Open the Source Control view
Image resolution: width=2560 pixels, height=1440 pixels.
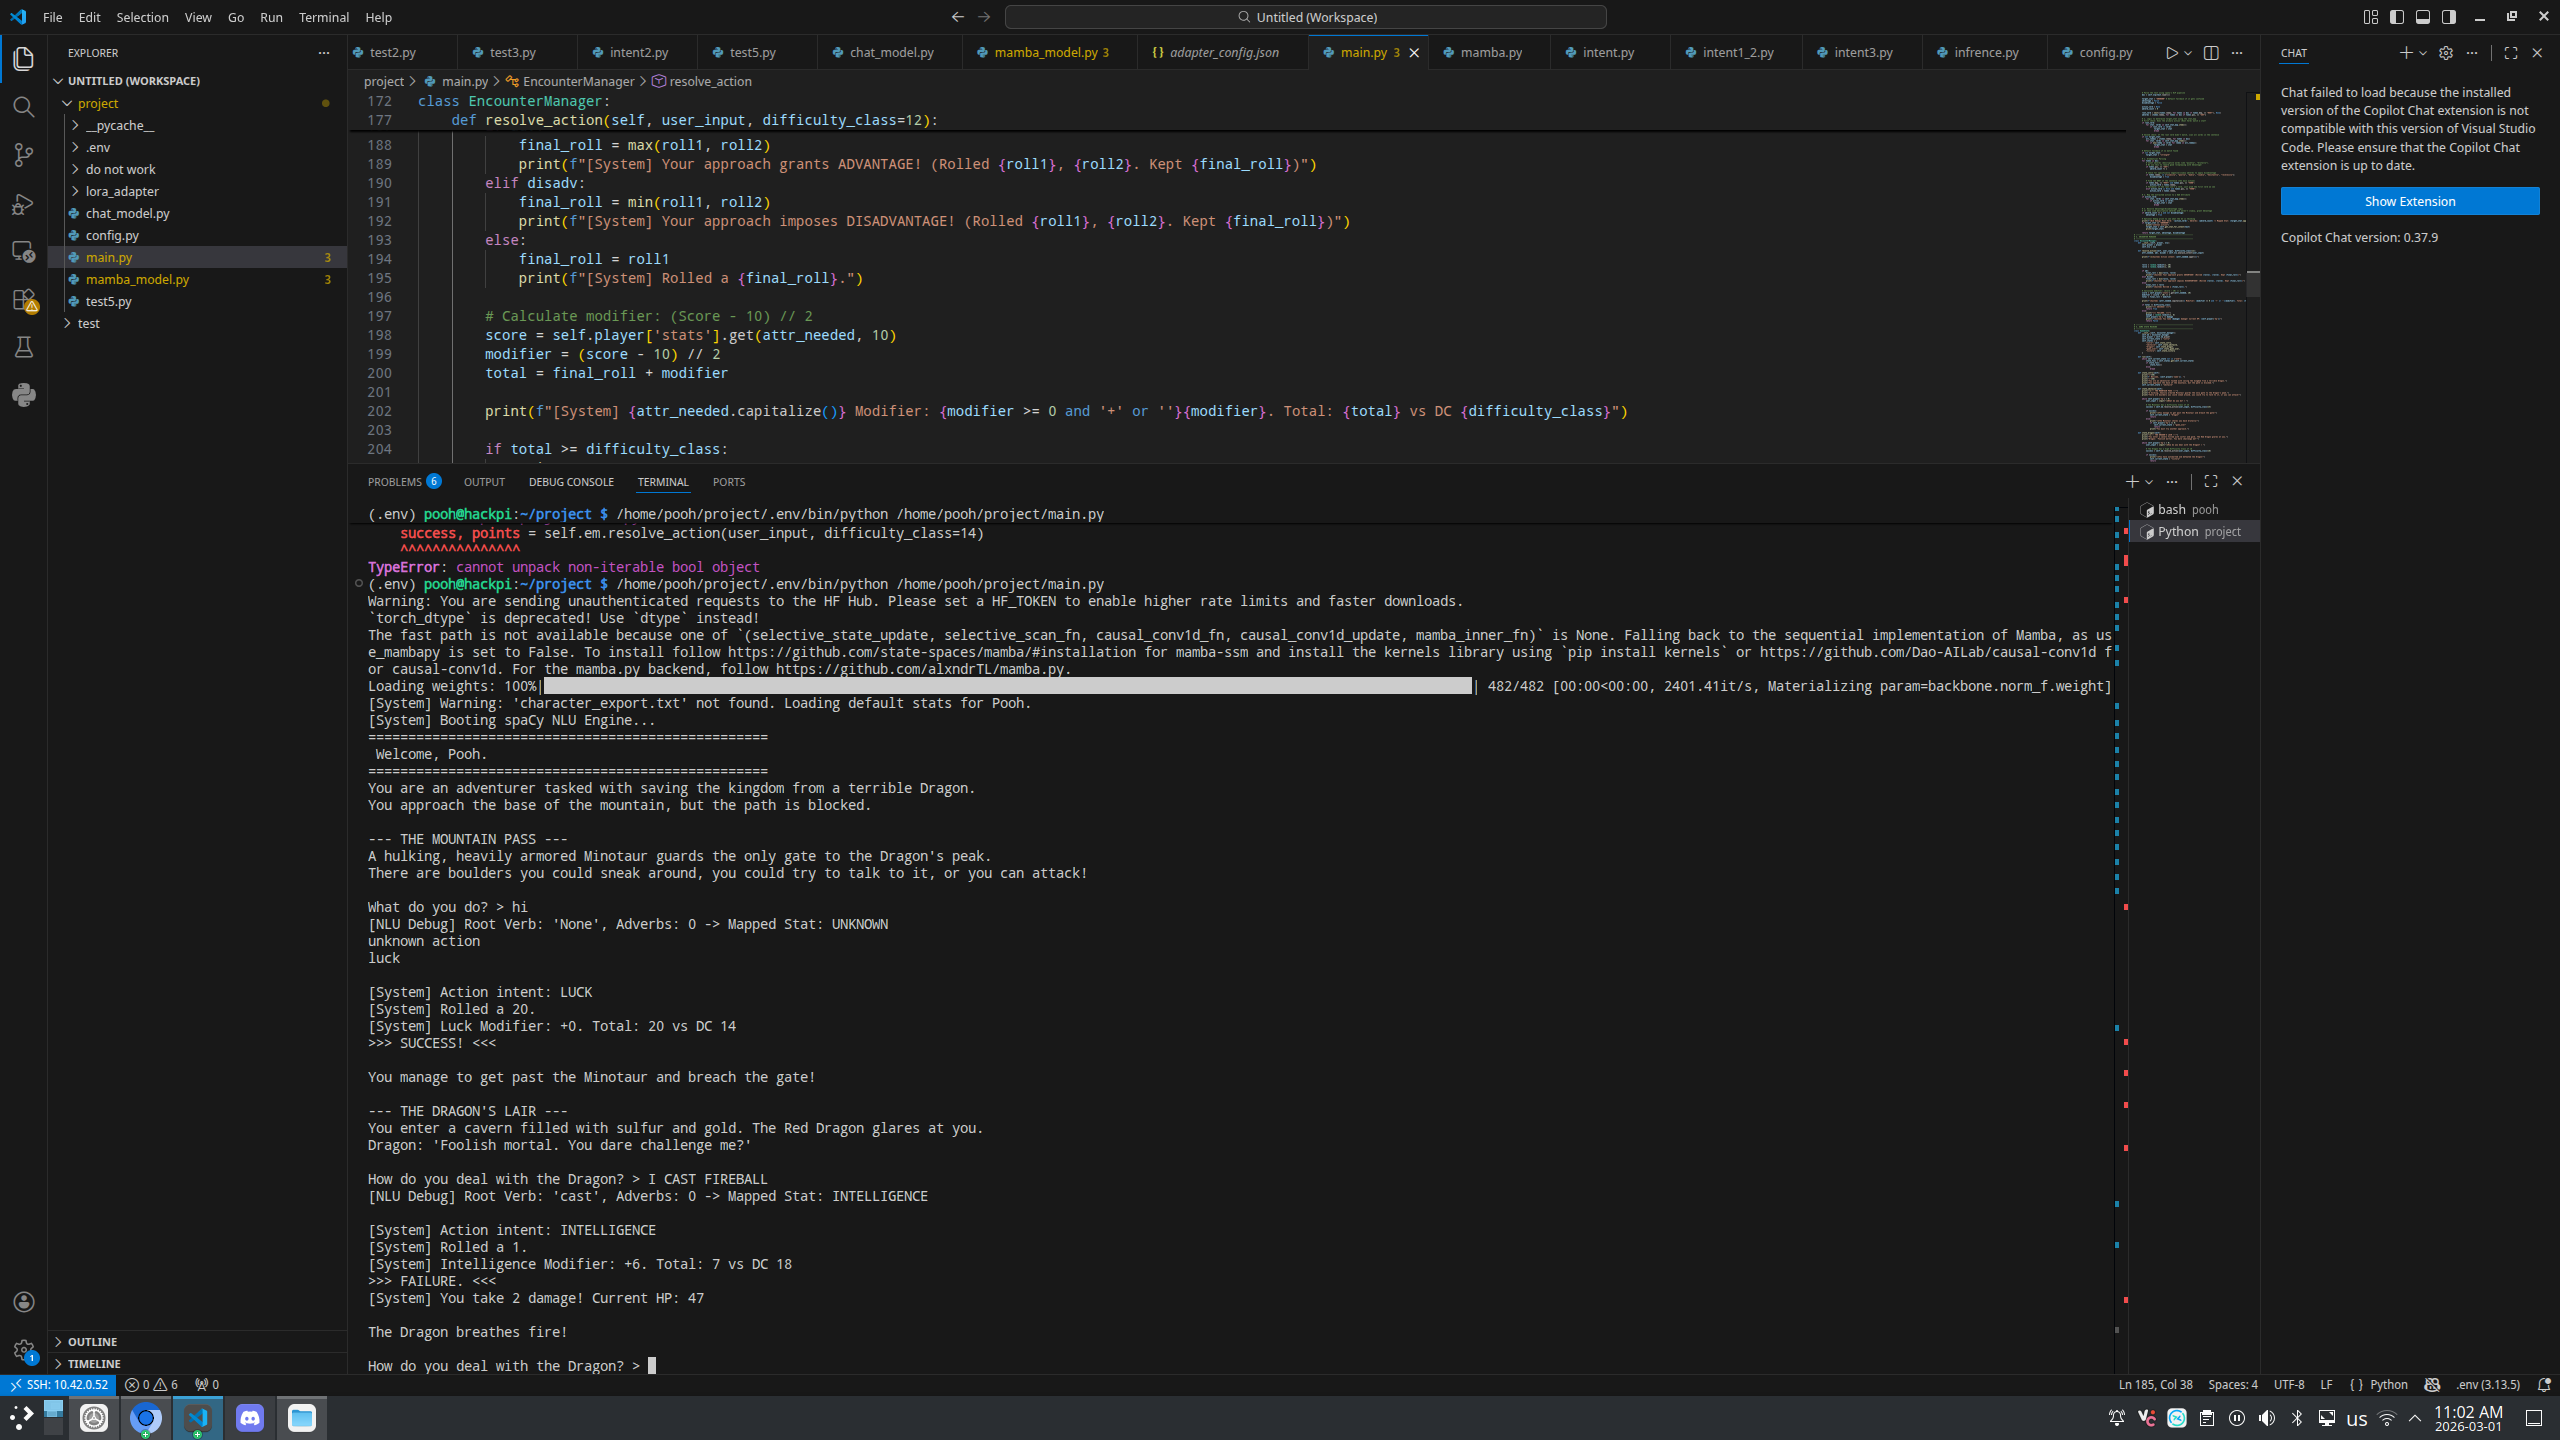[x=23, y=155]
